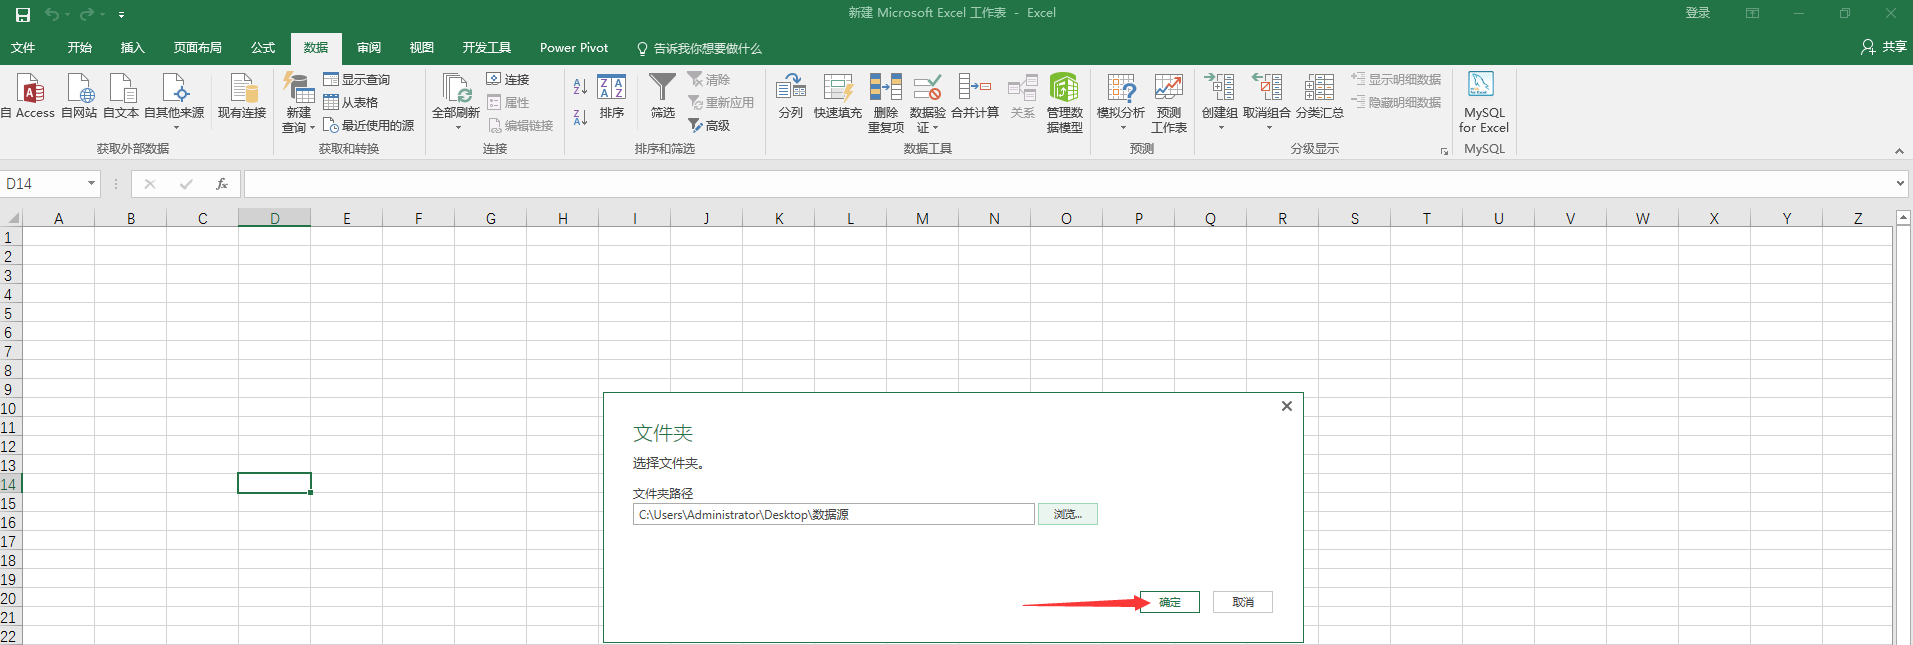The width and height of the screenshot is (1913, 645).
Task: Sort ascending with the A-Z icon
Action: click(580, 88)
